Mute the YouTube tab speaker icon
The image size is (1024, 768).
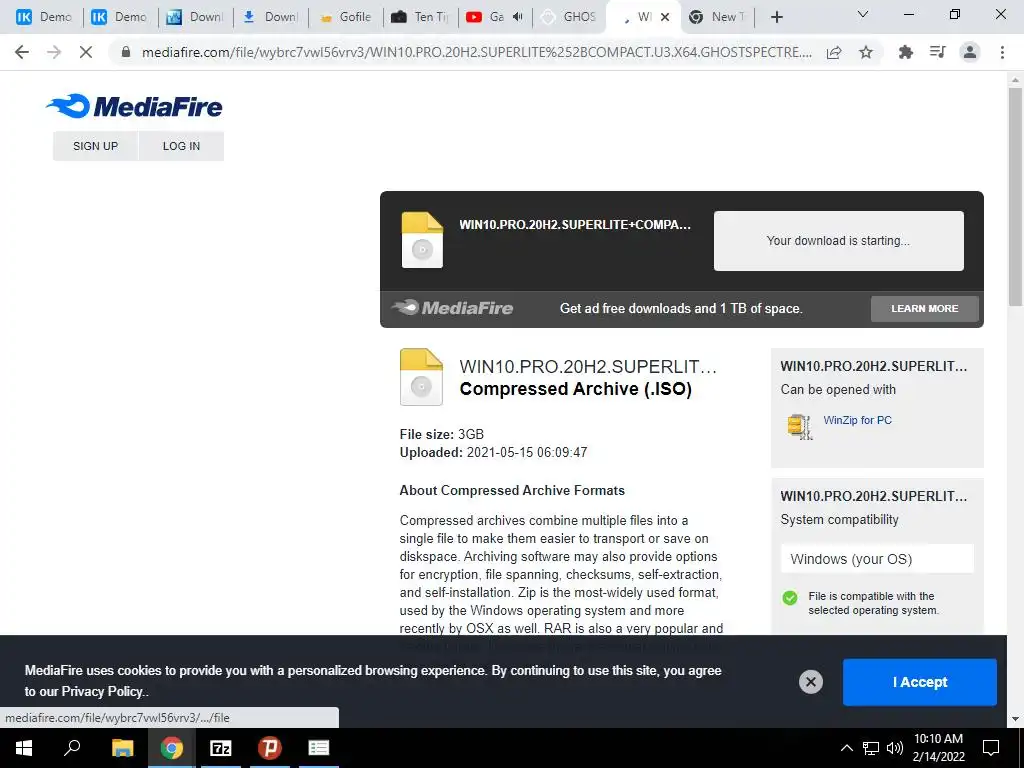518,17
